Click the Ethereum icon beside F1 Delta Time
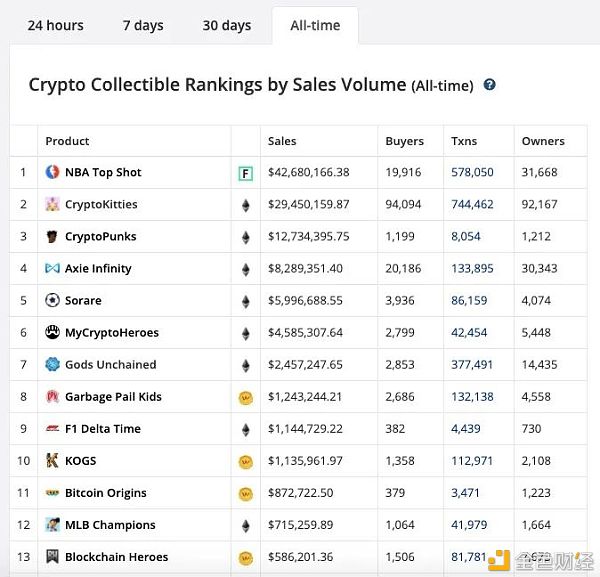The image size is (600, 577). (245, 429)
